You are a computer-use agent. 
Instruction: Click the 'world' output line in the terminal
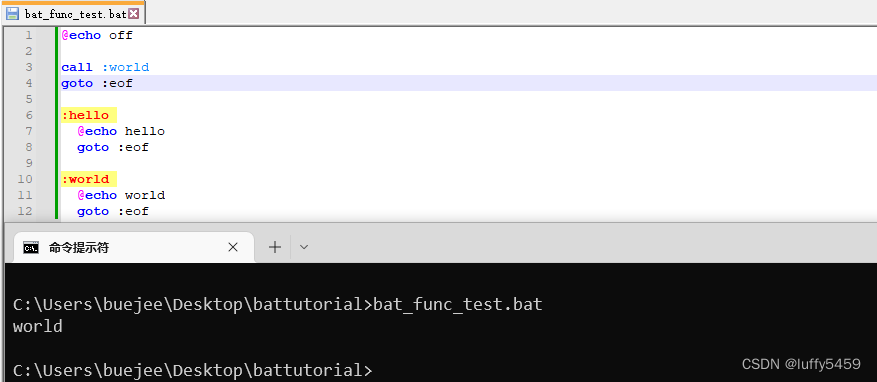pos(37,326)
